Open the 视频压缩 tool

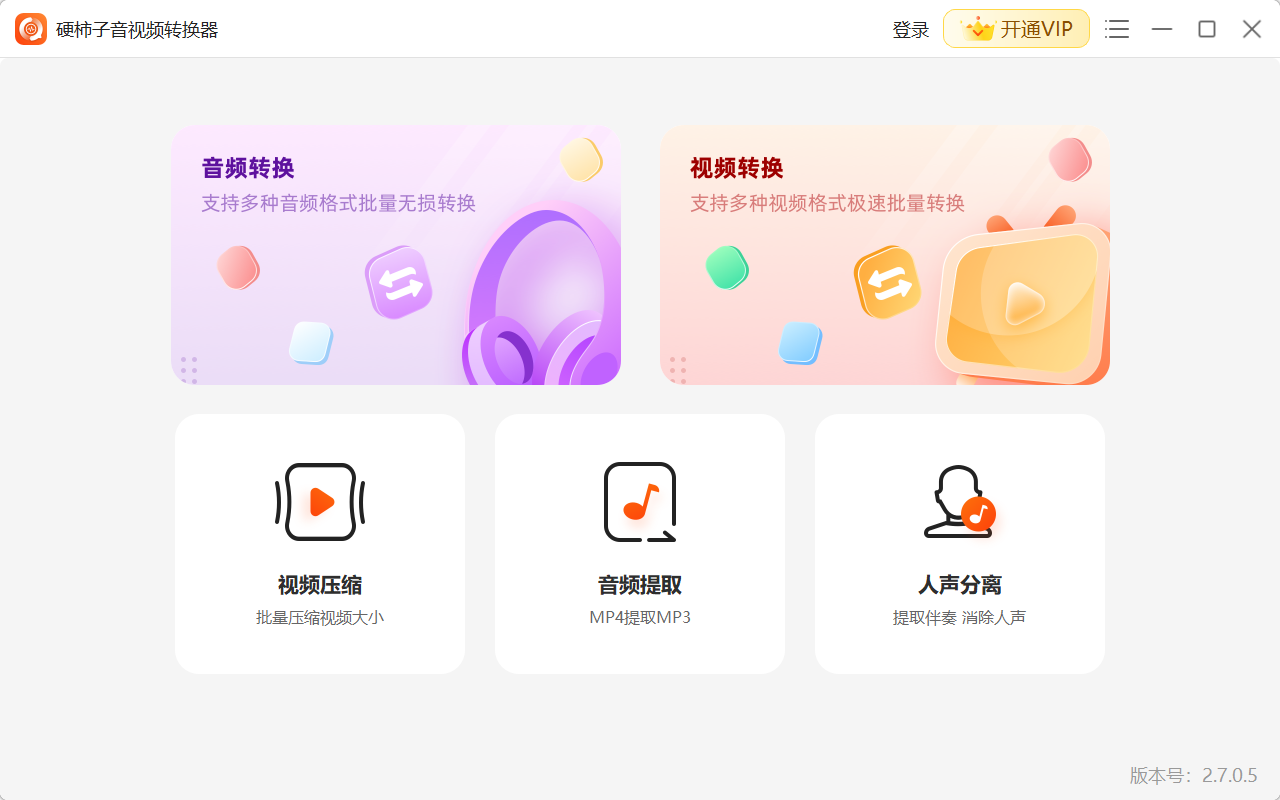pyautogui.click(x=320, y=544)
